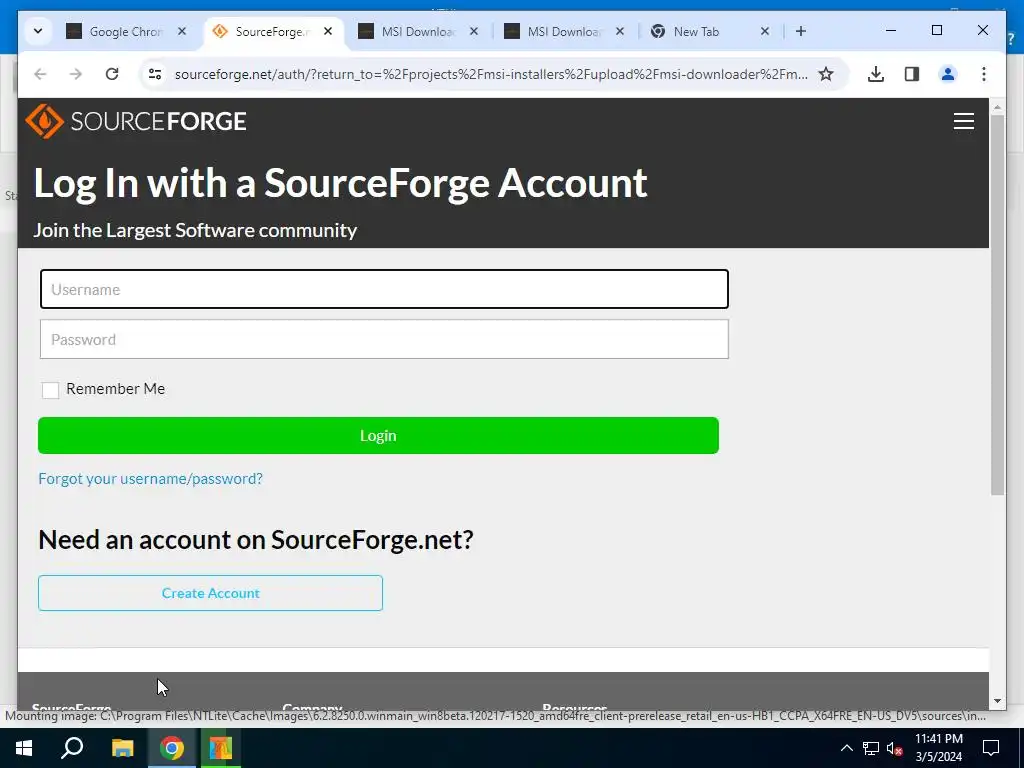Screen dimensions: 1024x768
Task: Open the Chrome side panel icon
Action: pyautogui.click(x=912, y=74)
